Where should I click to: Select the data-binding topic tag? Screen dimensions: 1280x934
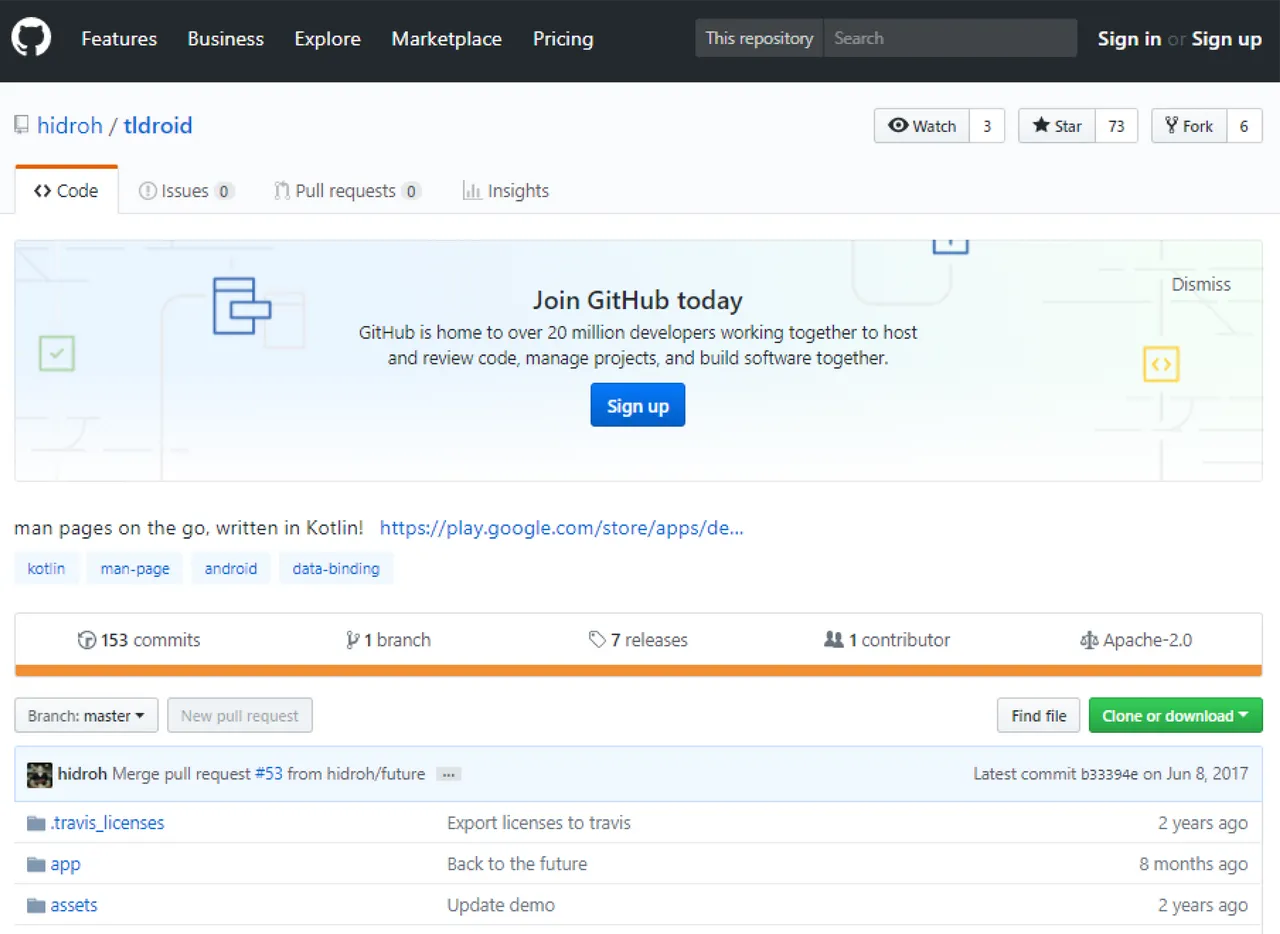tap(336, 568)
